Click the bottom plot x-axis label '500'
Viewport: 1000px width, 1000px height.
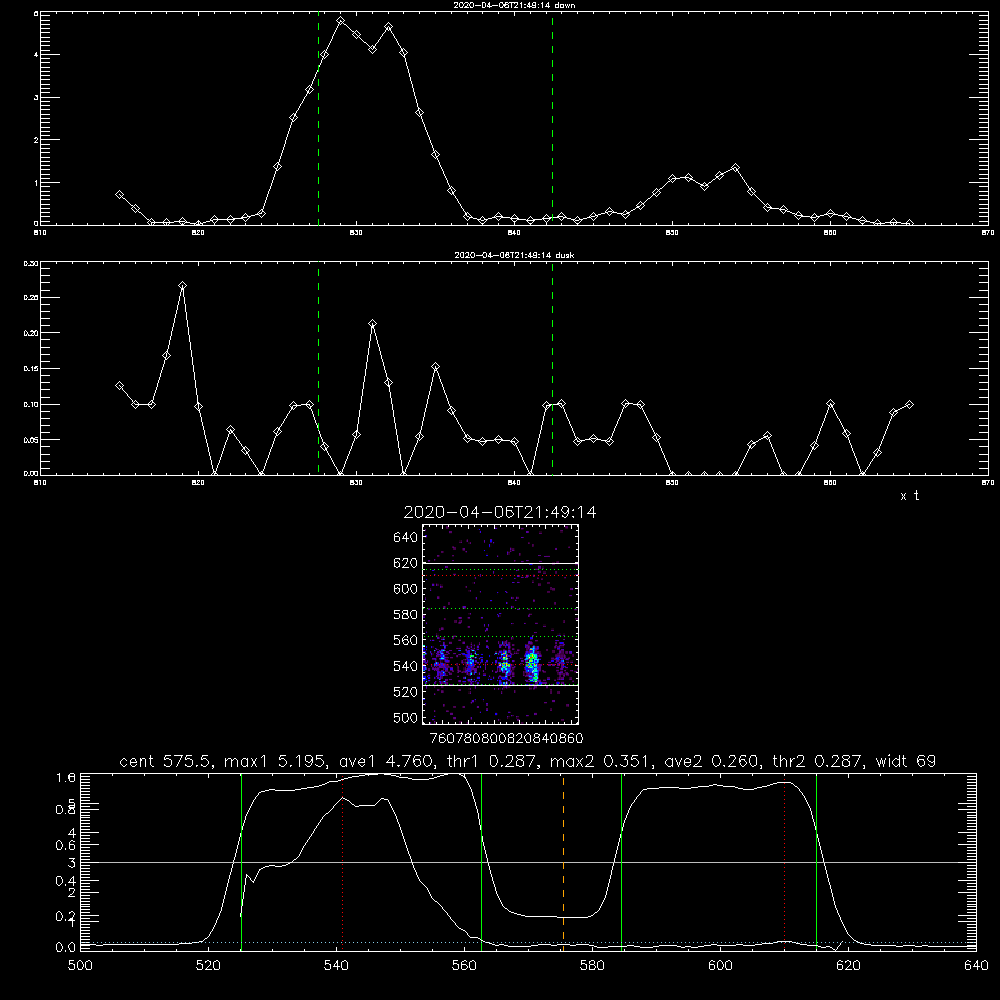click(80, 966)
